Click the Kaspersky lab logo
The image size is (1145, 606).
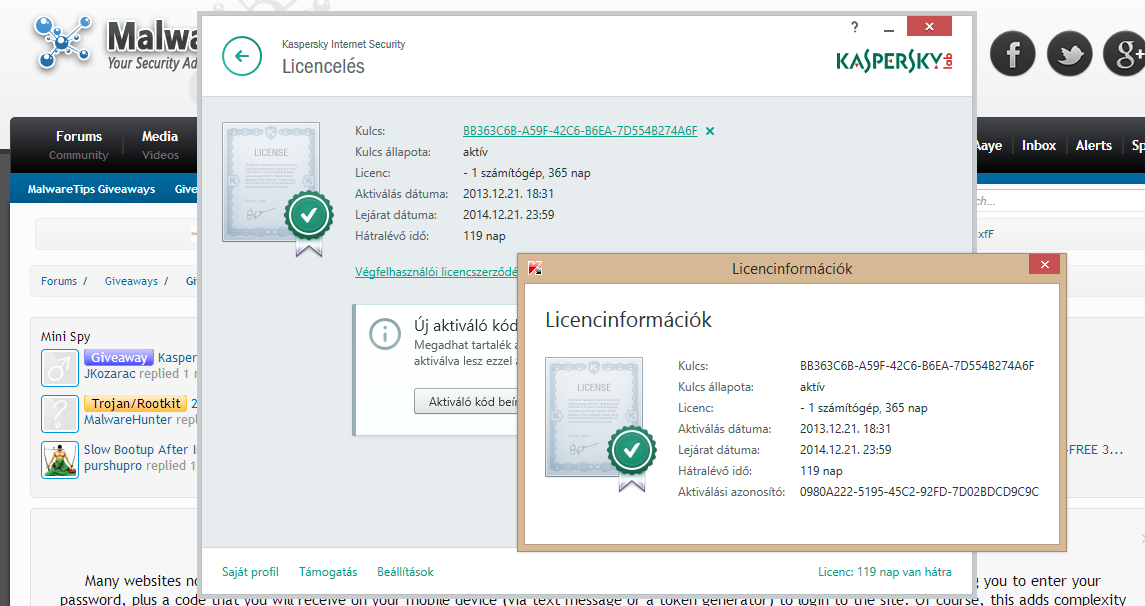pyautogui.click(x=895, y=61)
